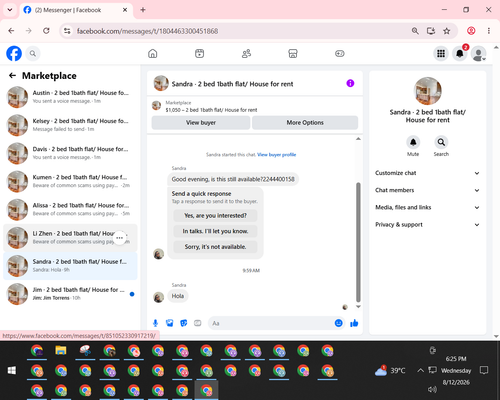500x400 pixels.
Task: Send 'Sorry, it's not available.' reply
Action: click(215, 247)
